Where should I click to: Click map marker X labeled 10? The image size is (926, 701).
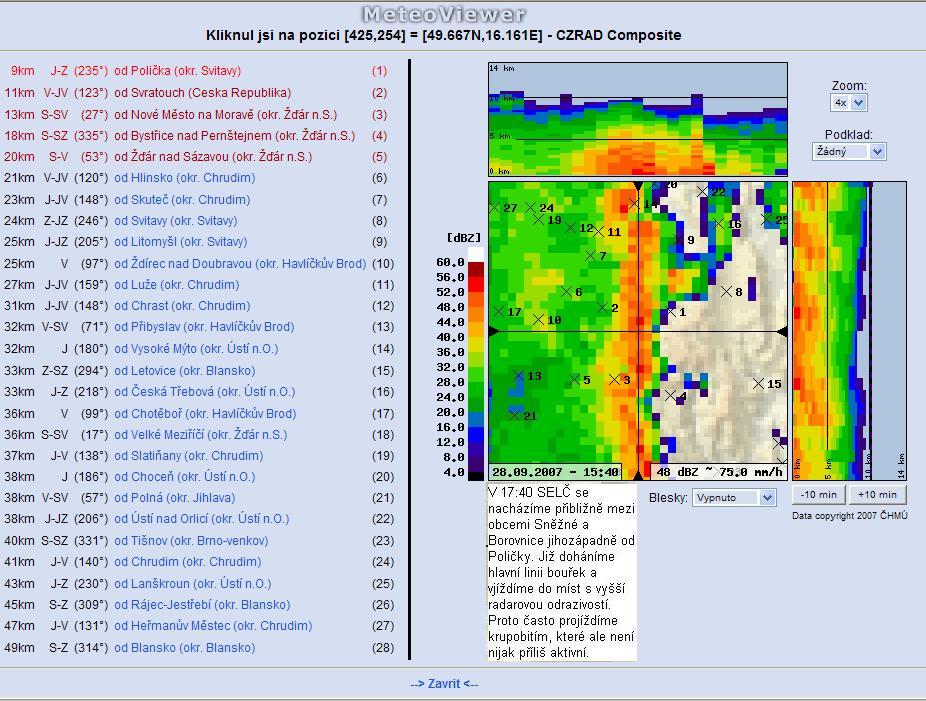pos(538,319)
